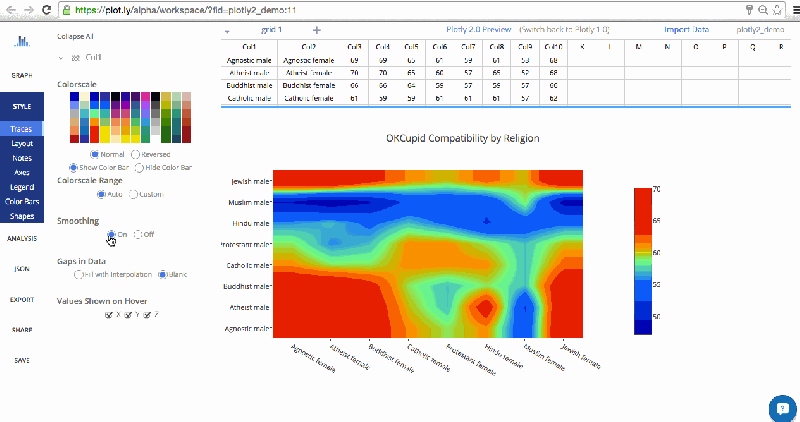Viewport: 800px width, 422px height.
Task: Select Normal colorscale direction
Action: click(94, 154)
